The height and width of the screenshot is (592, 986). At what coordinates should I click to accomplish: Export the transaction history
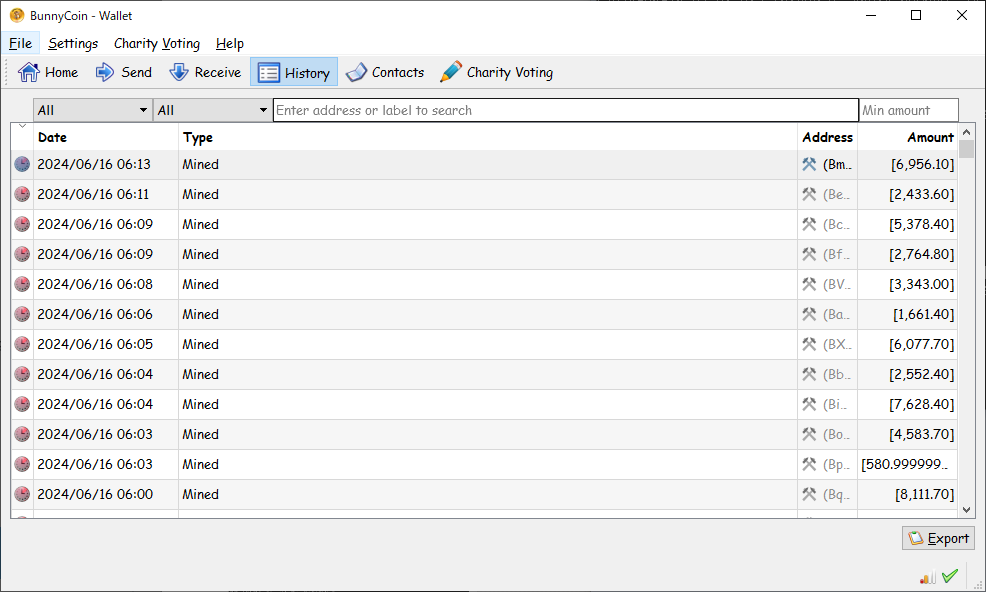pos(938,539)
